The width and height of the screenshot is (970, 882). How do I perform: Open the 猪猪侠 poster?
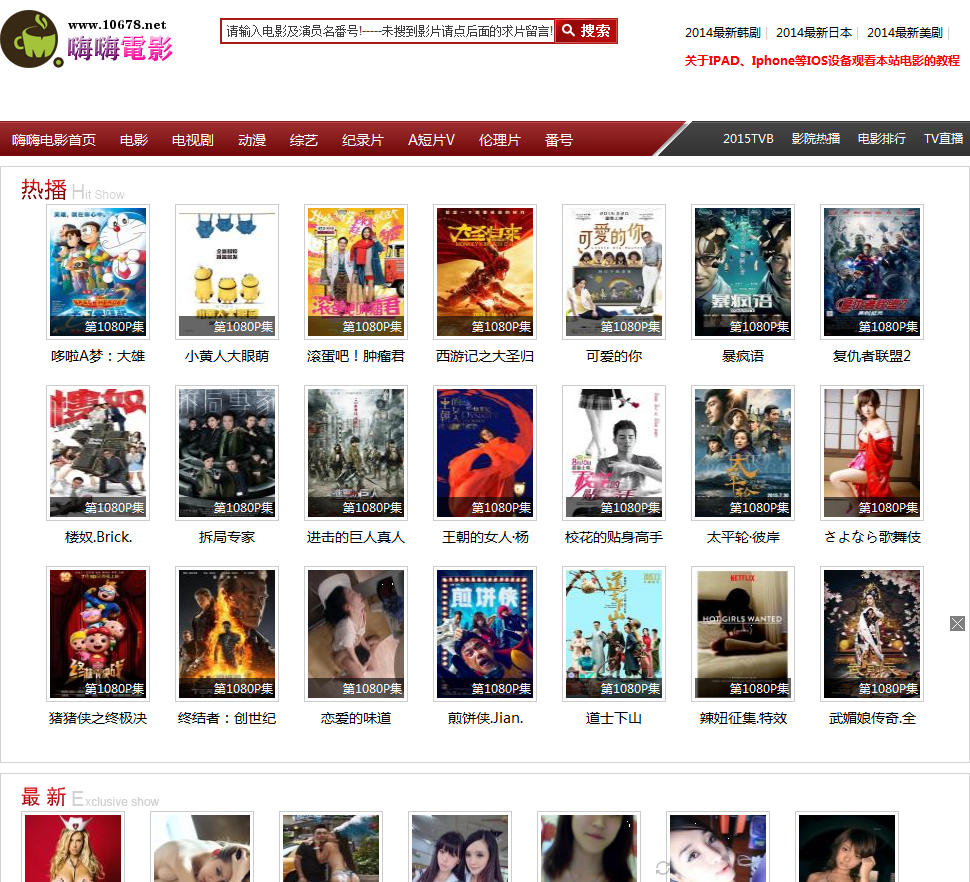98,634
